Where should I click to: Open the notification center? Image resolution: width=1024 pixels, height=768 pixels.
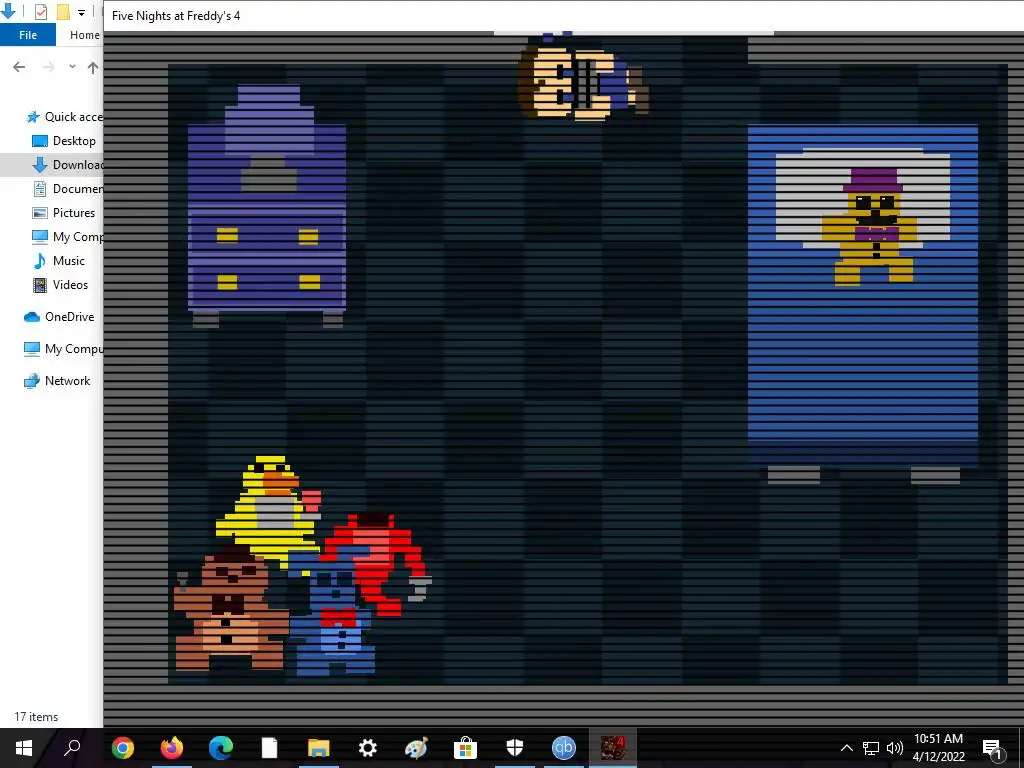click(993, 748)
